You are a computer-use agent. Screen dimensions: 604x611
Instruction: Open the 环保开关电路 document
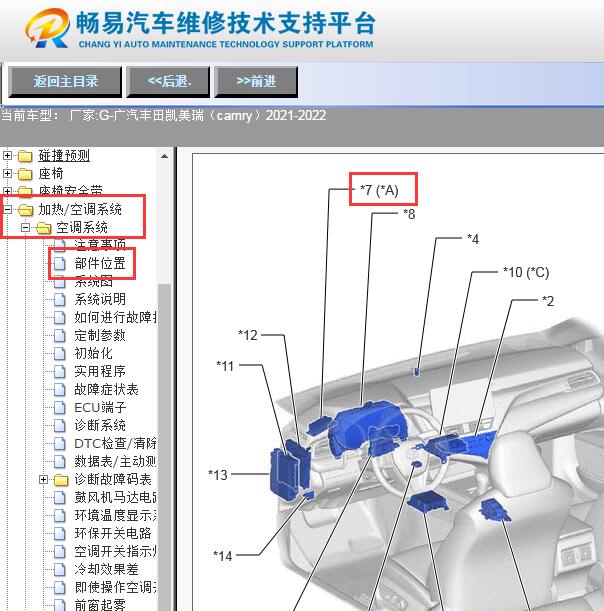click(113, 533)
